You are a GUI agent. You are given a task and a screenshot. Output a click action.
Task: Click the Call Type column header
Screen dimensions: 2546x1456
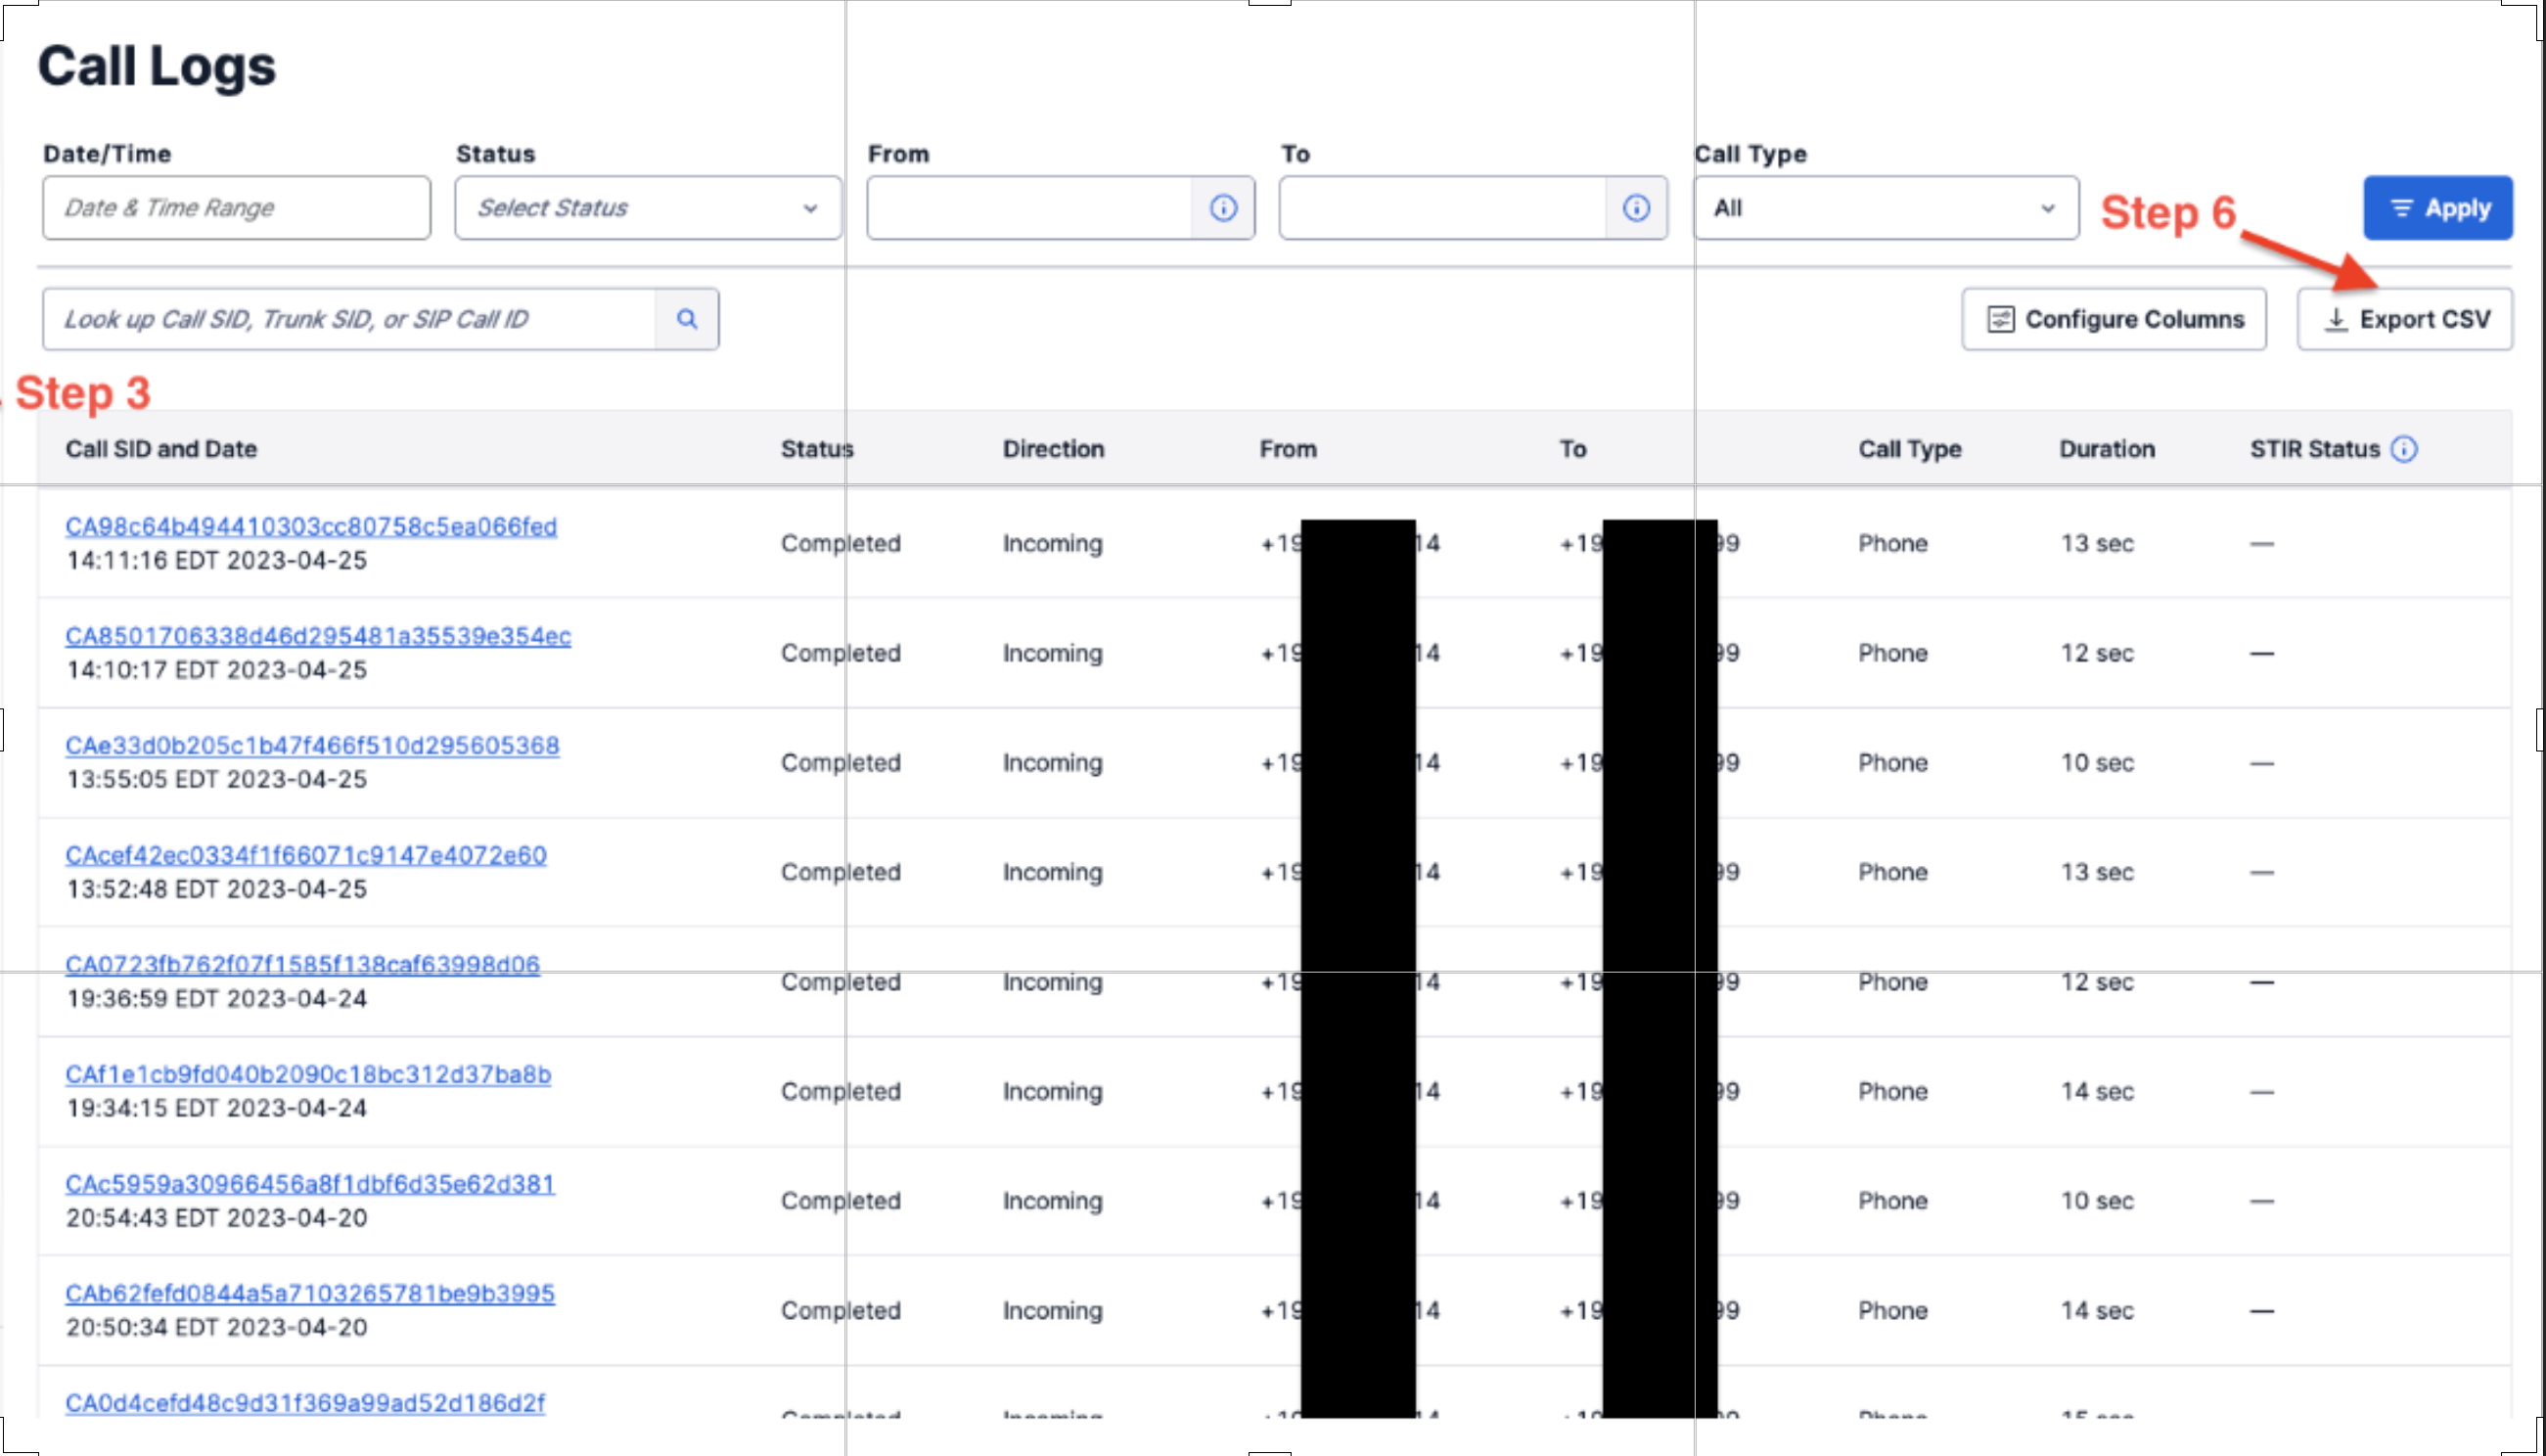1910,449
